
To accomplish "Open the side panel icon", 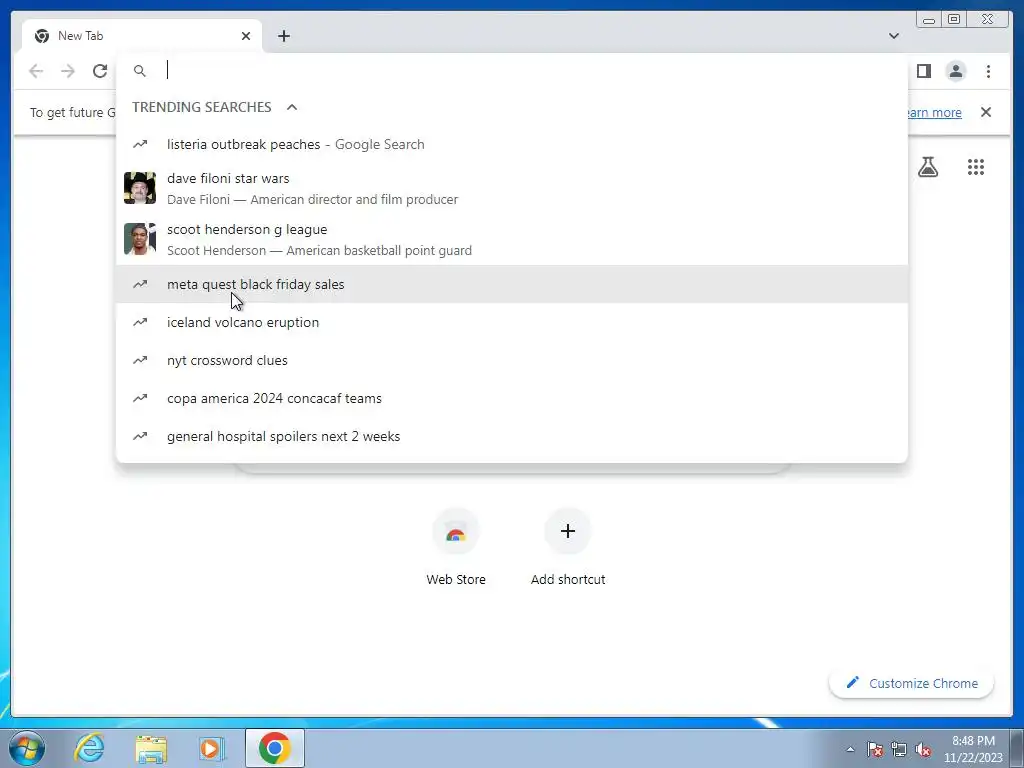I will tap(923, 71).
